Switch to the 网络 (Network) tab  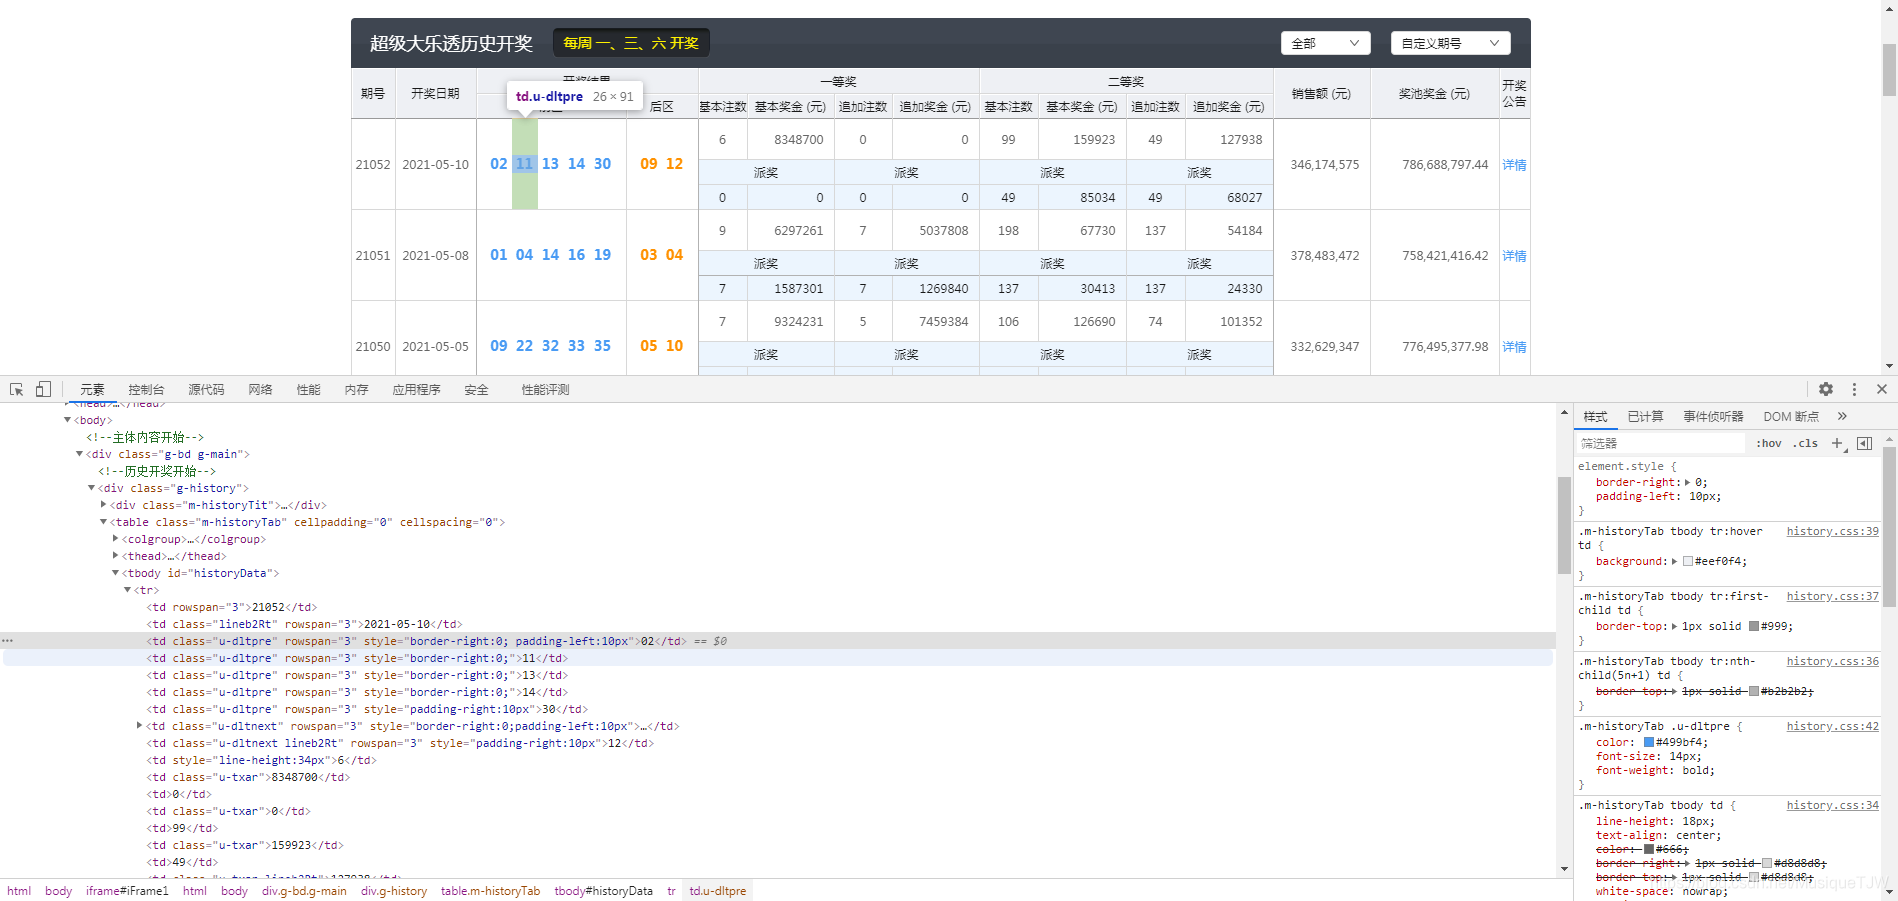point(260,389)
